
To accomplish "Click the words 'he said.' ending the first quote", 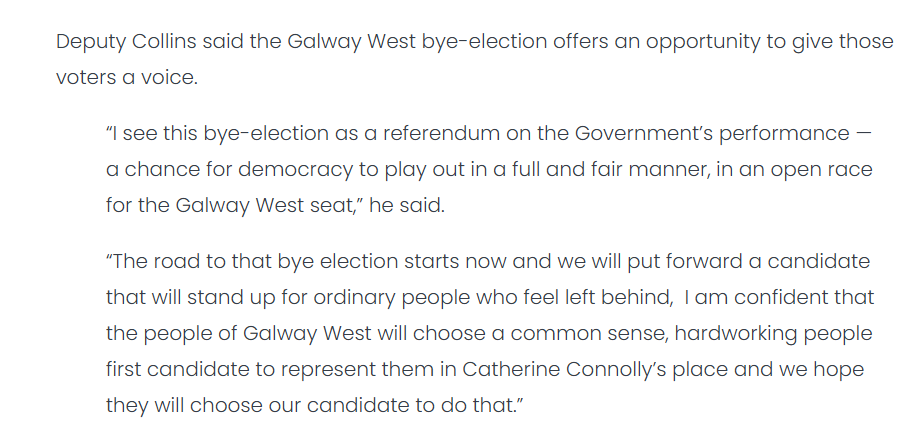I will 407,206.
